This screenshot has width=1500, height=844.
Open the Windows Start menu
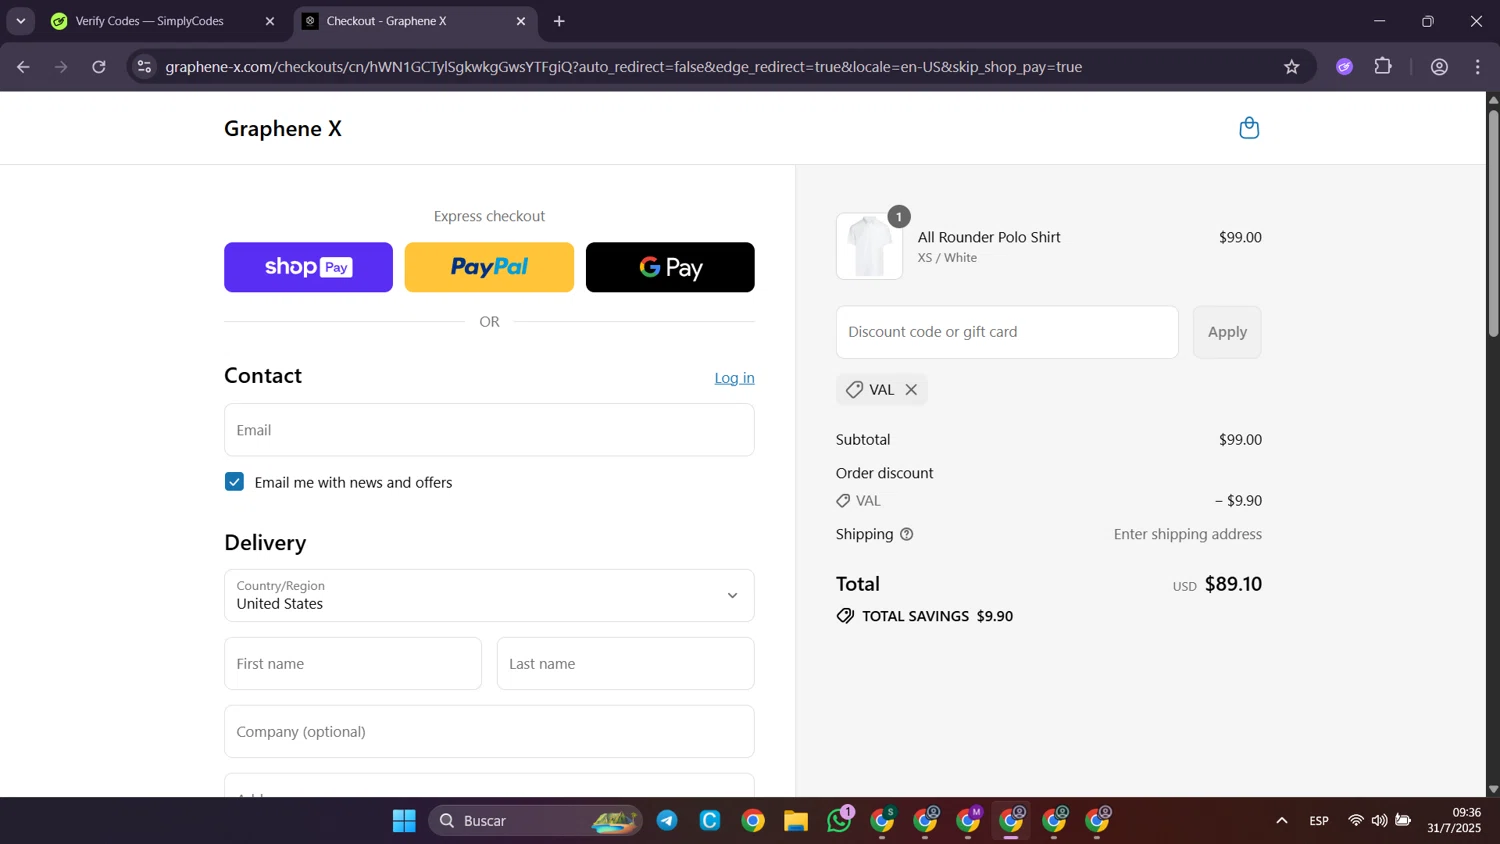click(404, 821)
